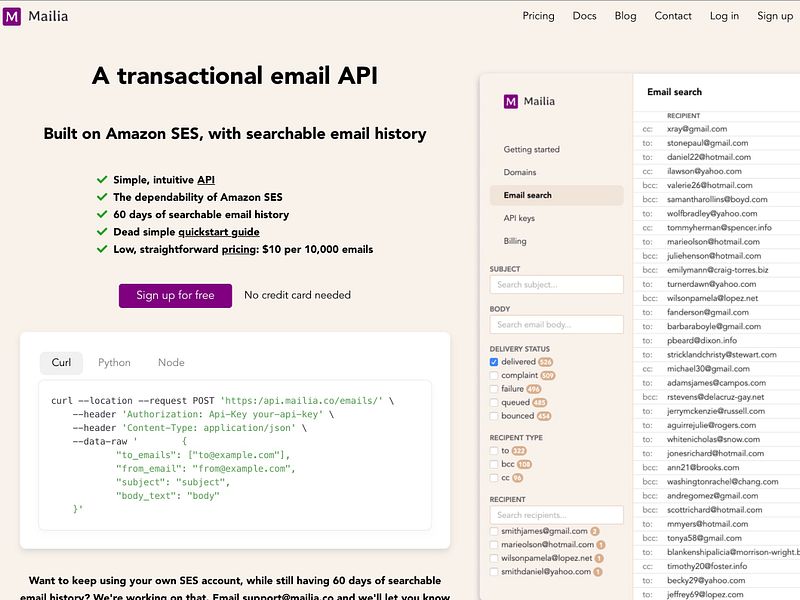Click the valerie26@hotmail.com recipient row
The height and width of the screenshot is (600, 800).
tap(716, 185)
